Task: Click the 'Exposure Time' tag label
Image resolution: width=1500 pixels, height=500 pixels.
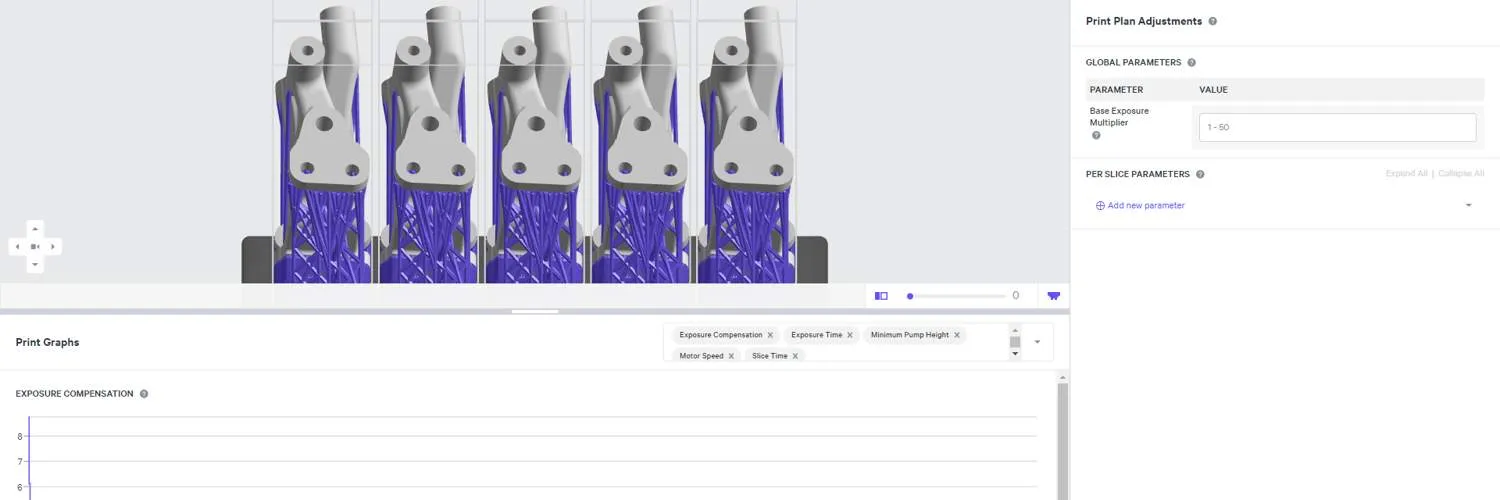Action: 817,335
